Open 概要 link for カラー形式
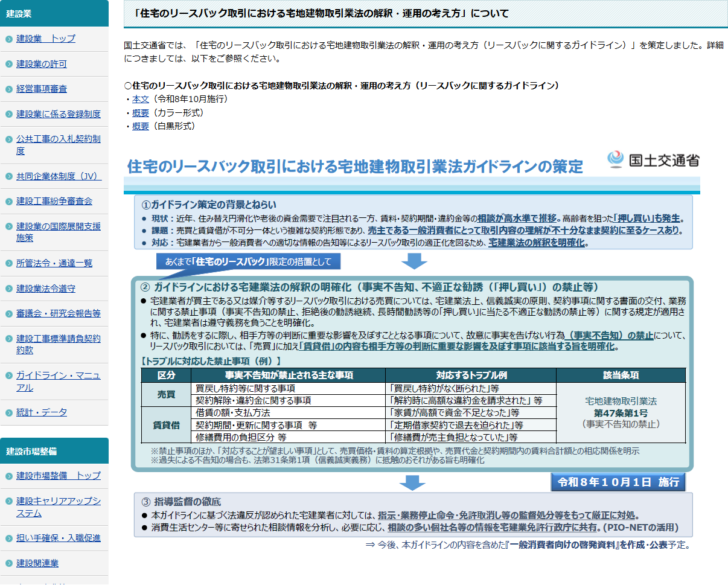This screenshot has width=728, height=585. tap(141, 113)
